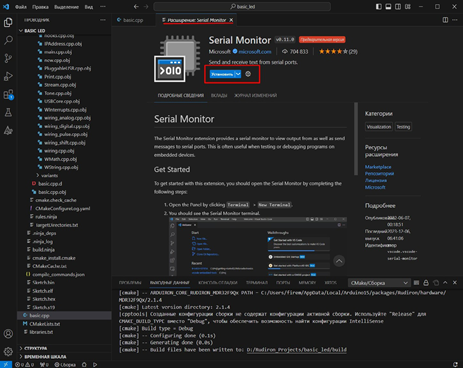
Task: Toggle primary side bar layout icon
Action: coord(379,7)
